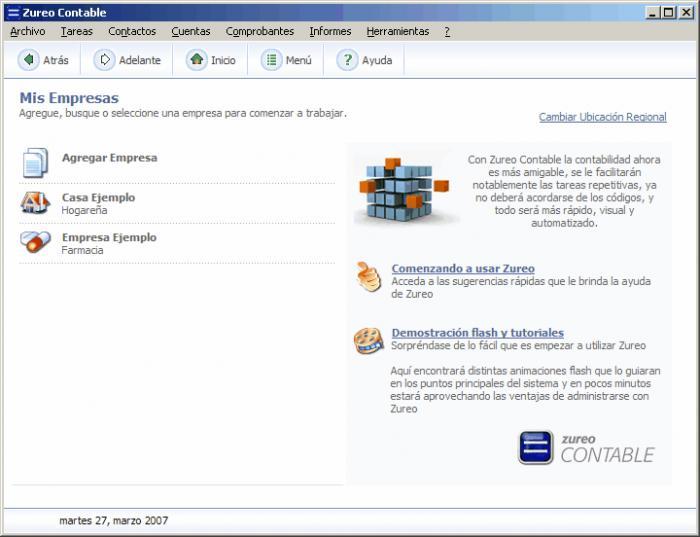The width and height of the screenshot is (700, 537).
Task: Close the Zureo Contable window
Action: [686, 12]
